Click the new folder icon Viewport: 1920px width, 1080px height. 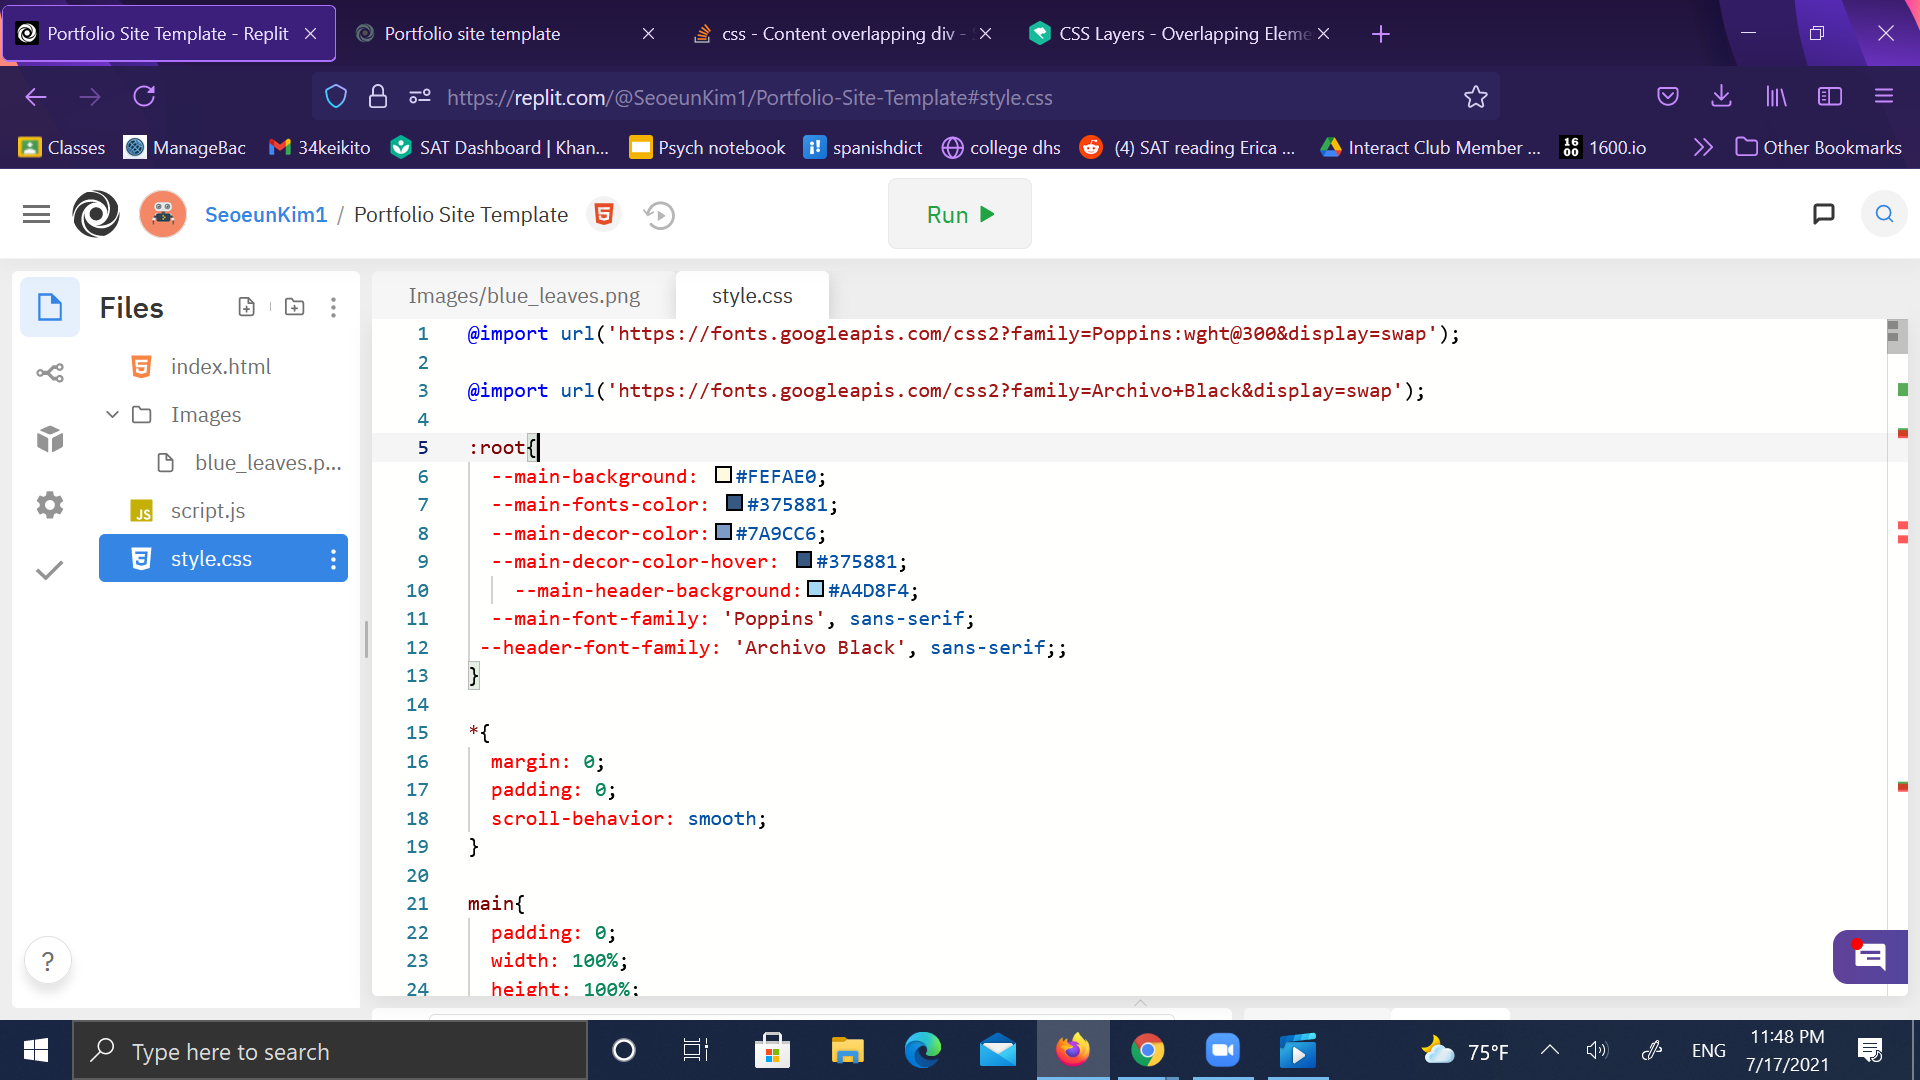click(294, 307)
